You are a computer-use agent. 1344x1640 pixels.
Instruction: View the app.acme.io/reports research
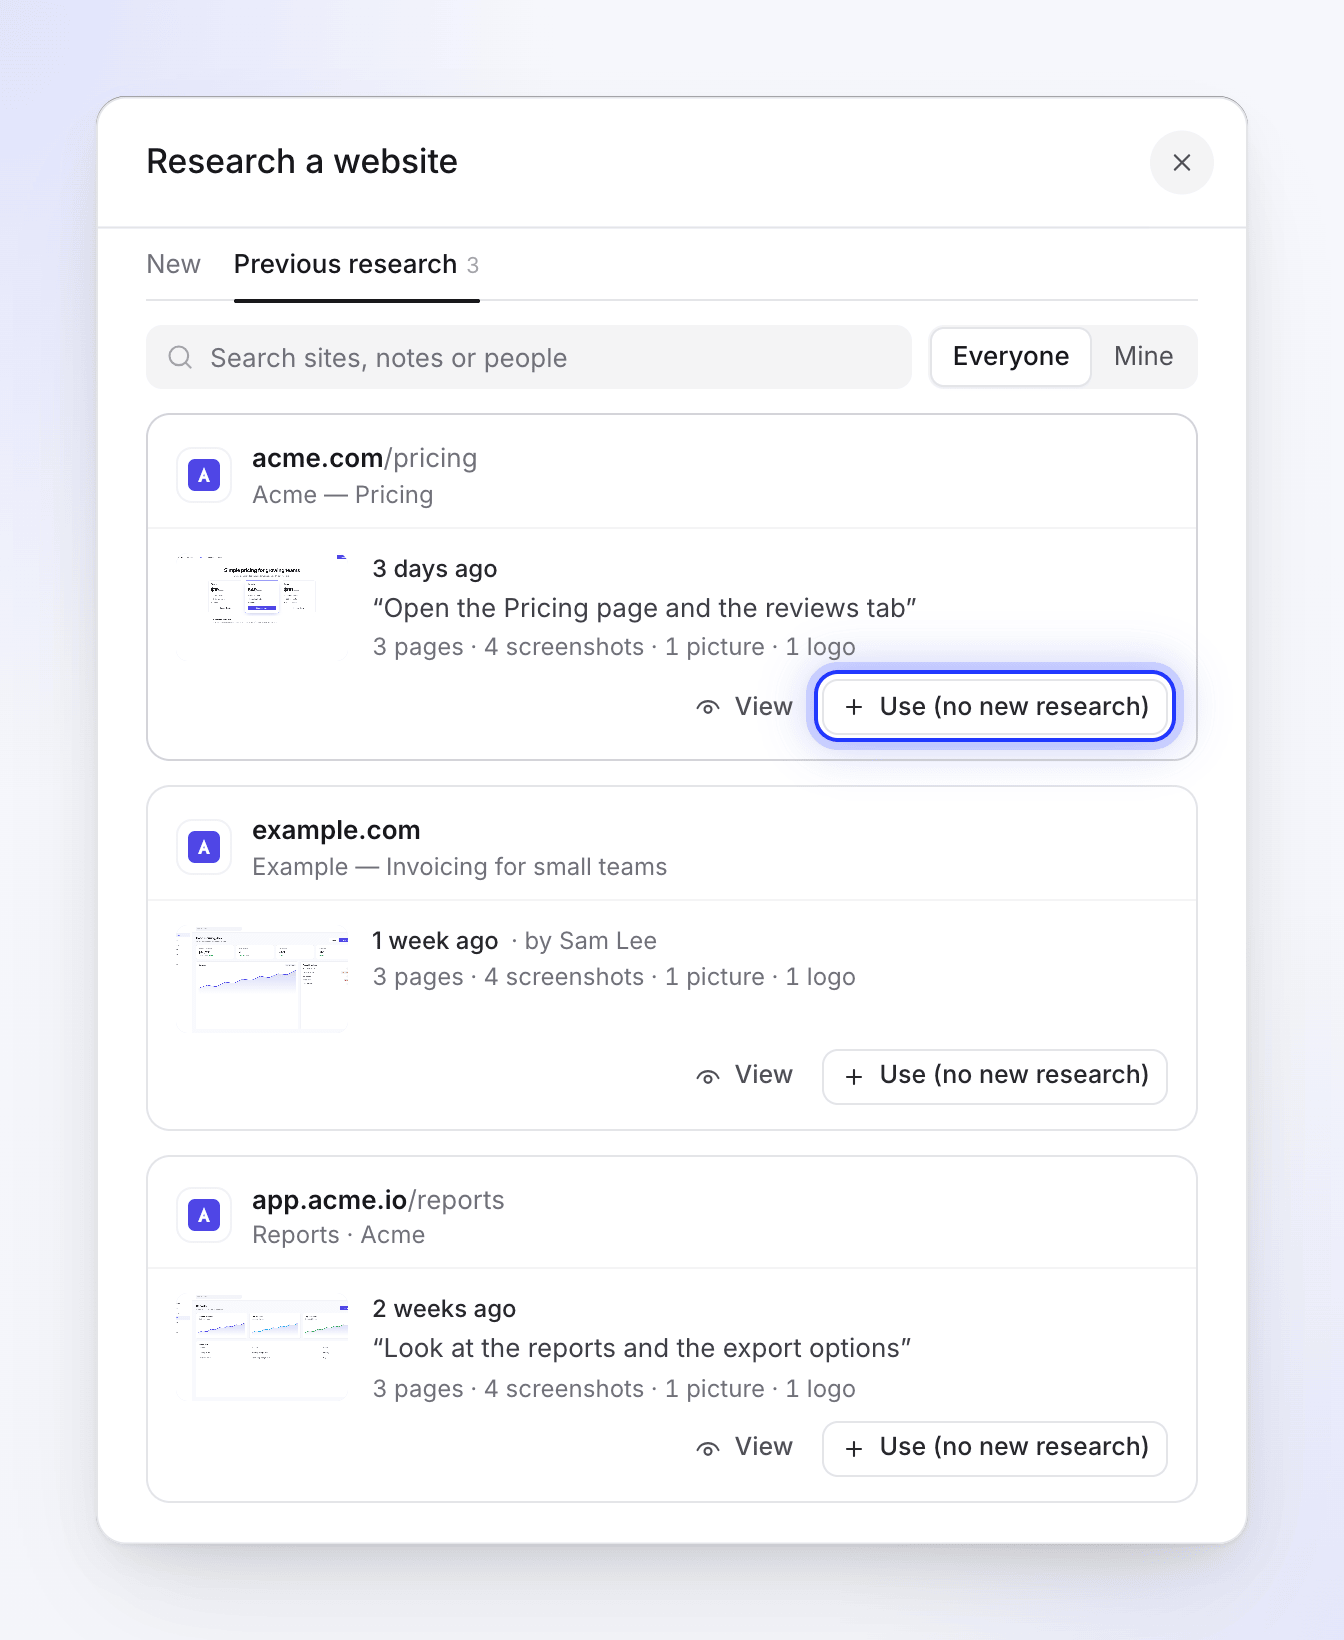[x=745, y=1447]
